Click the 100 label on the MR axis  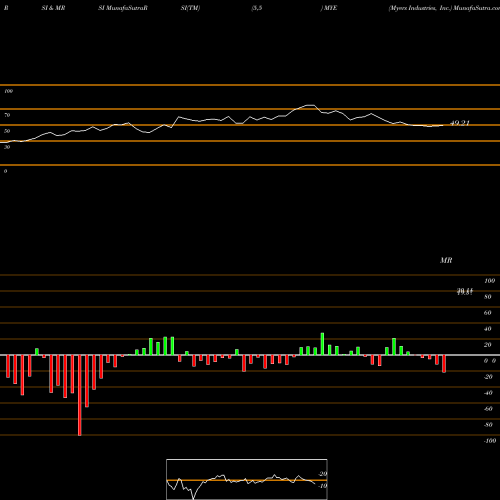coord(489,281)
